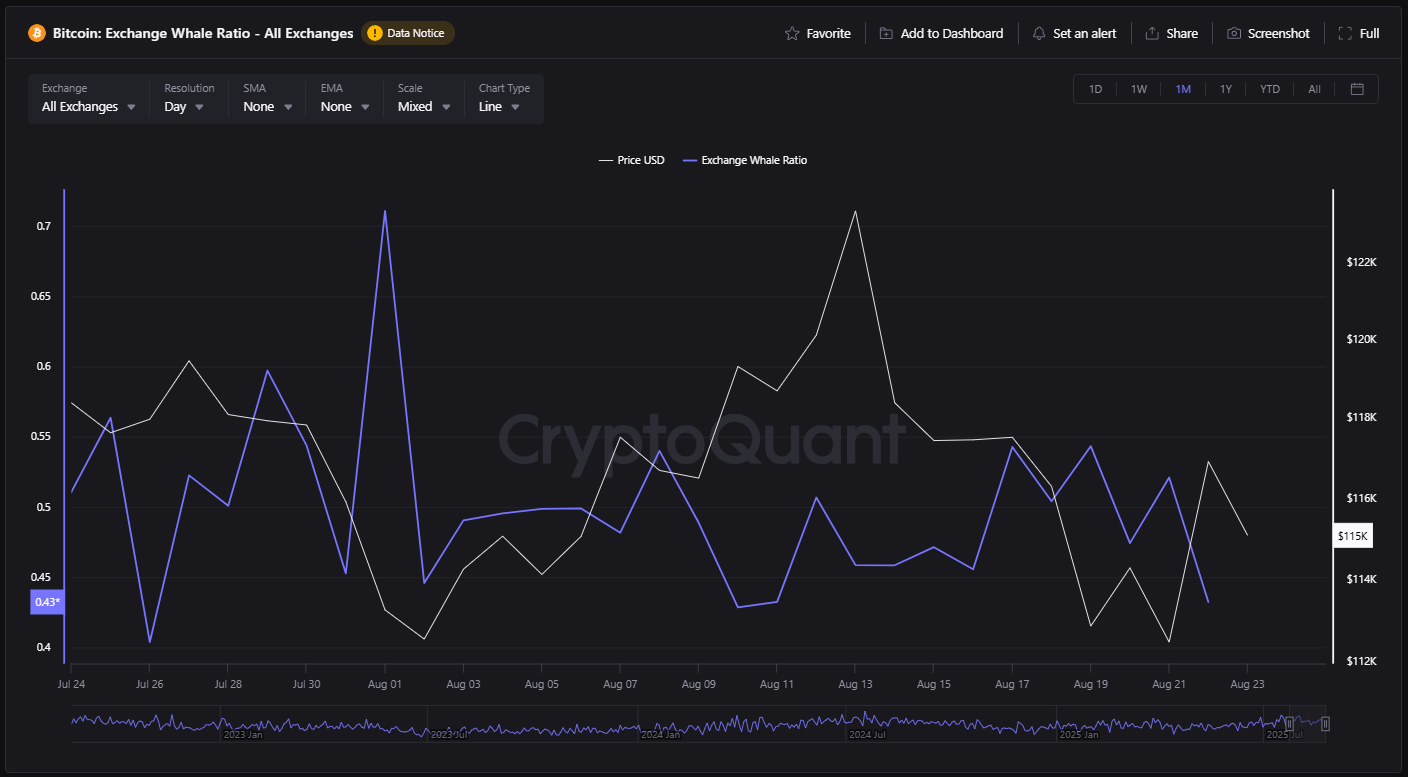Click the $115K current price tag

pyautogui.click(x=1352, y=536)
